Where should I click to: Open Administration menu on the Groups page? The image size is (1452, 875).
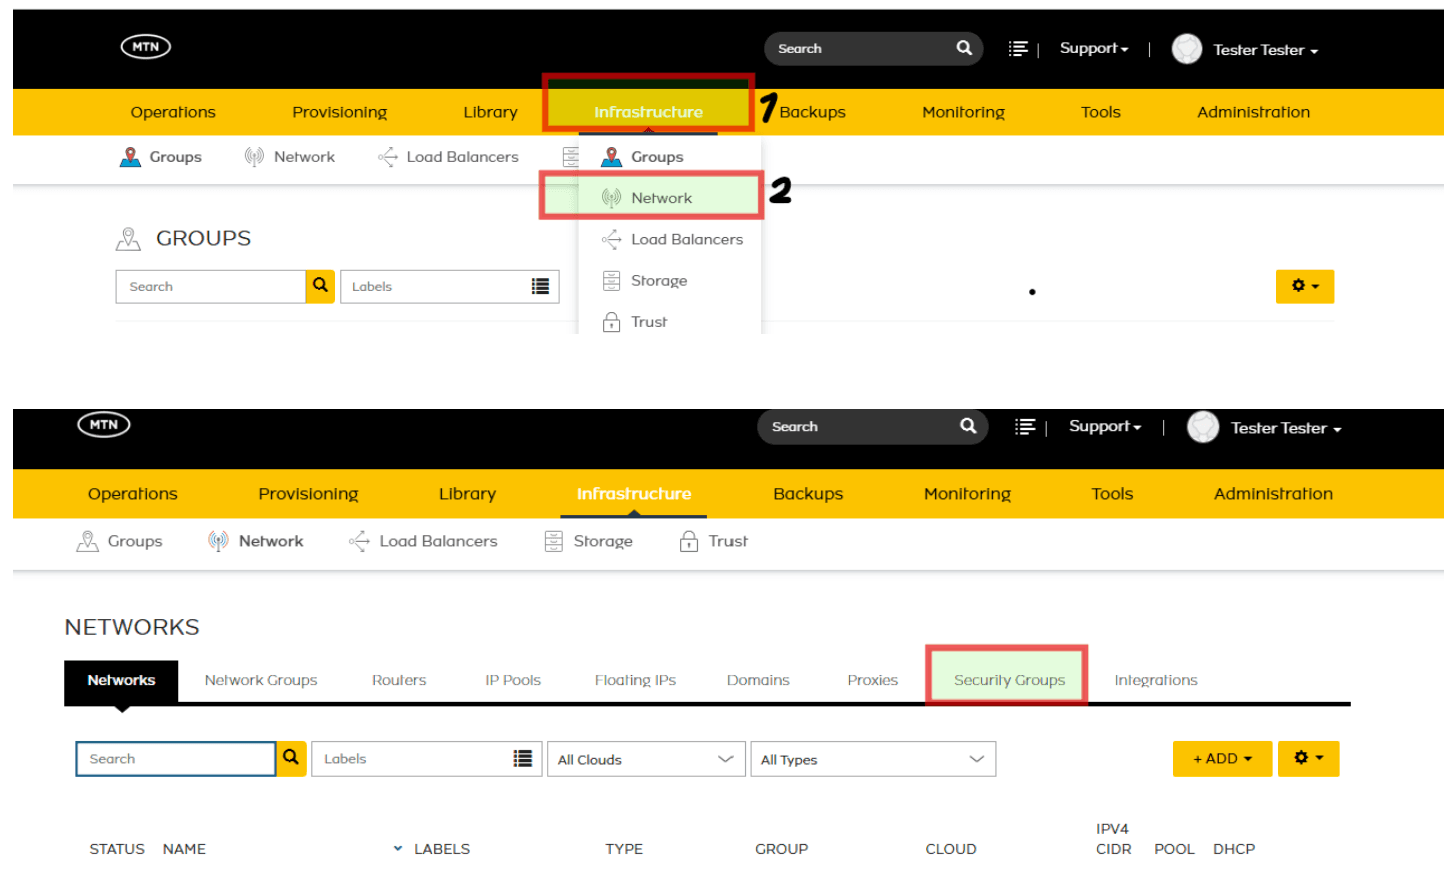[1253, 112]
